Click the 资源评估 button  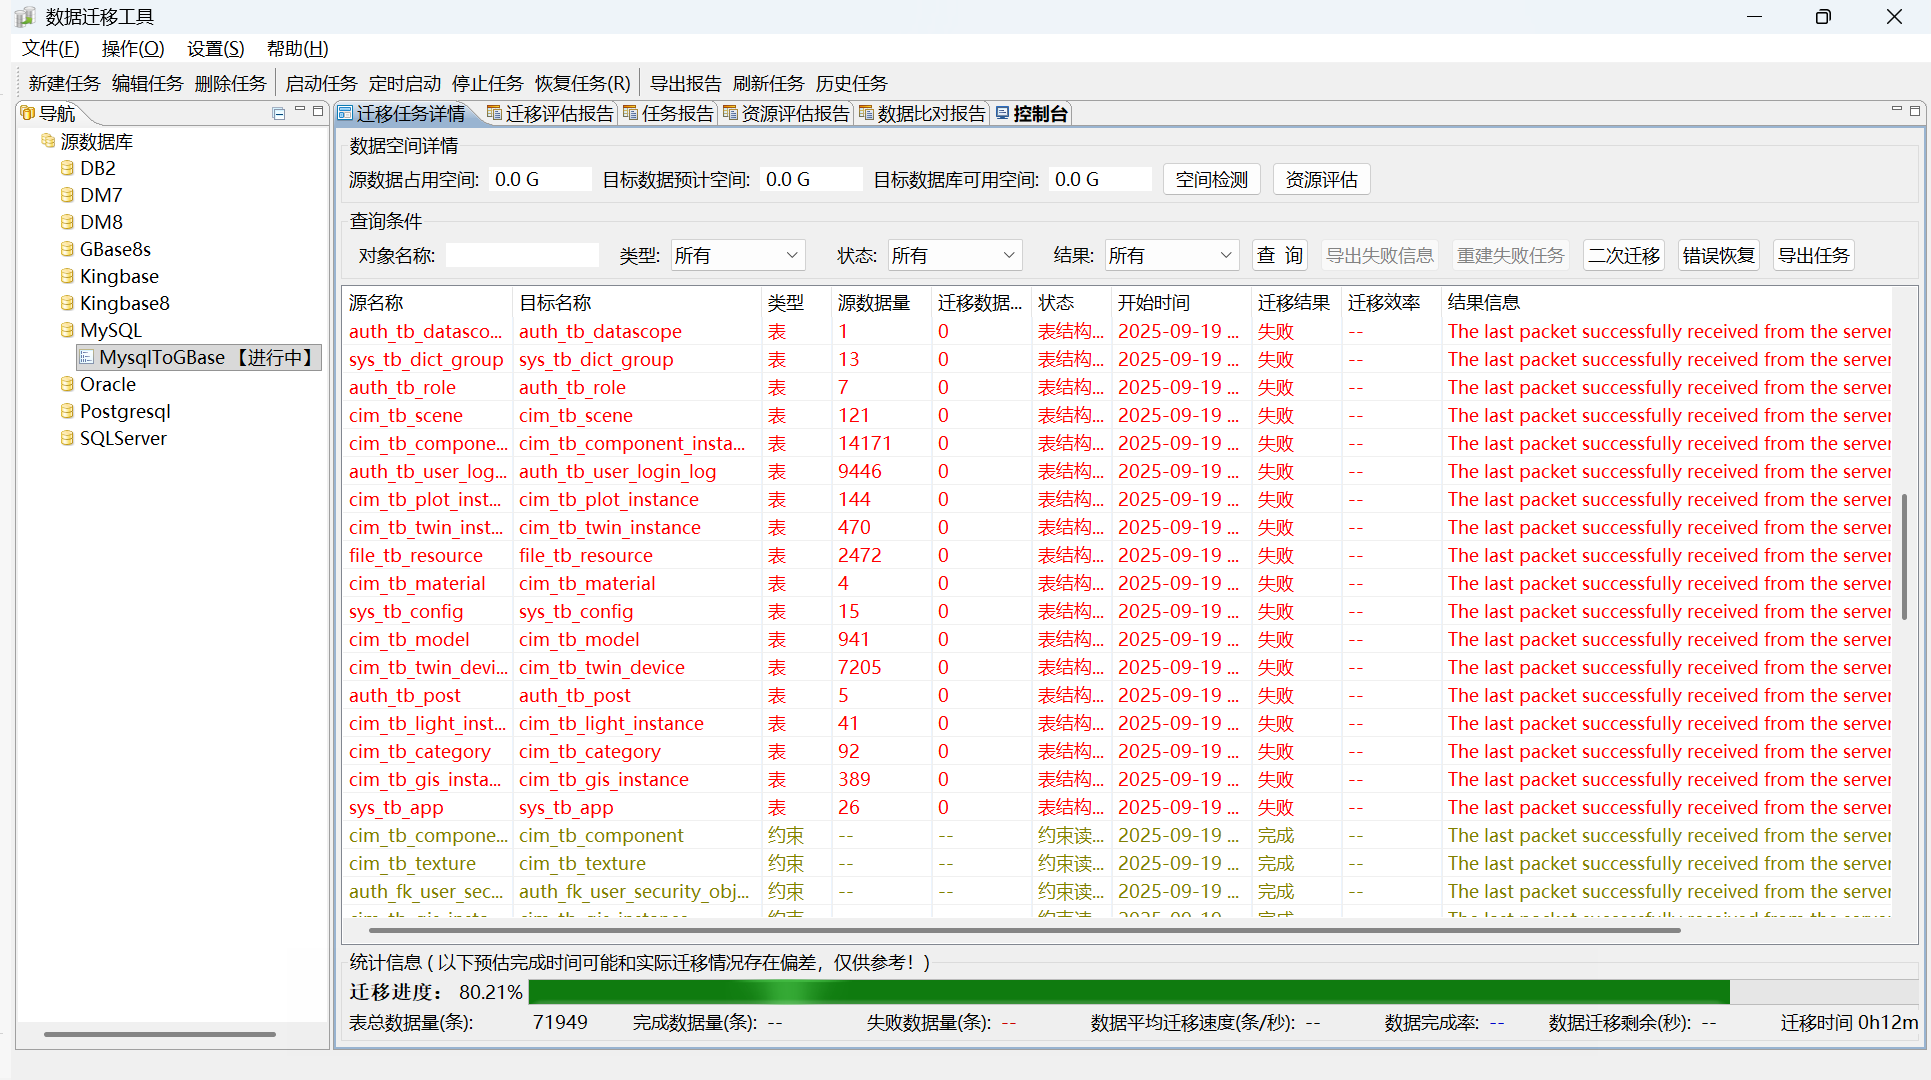[x=1322, y=180]
